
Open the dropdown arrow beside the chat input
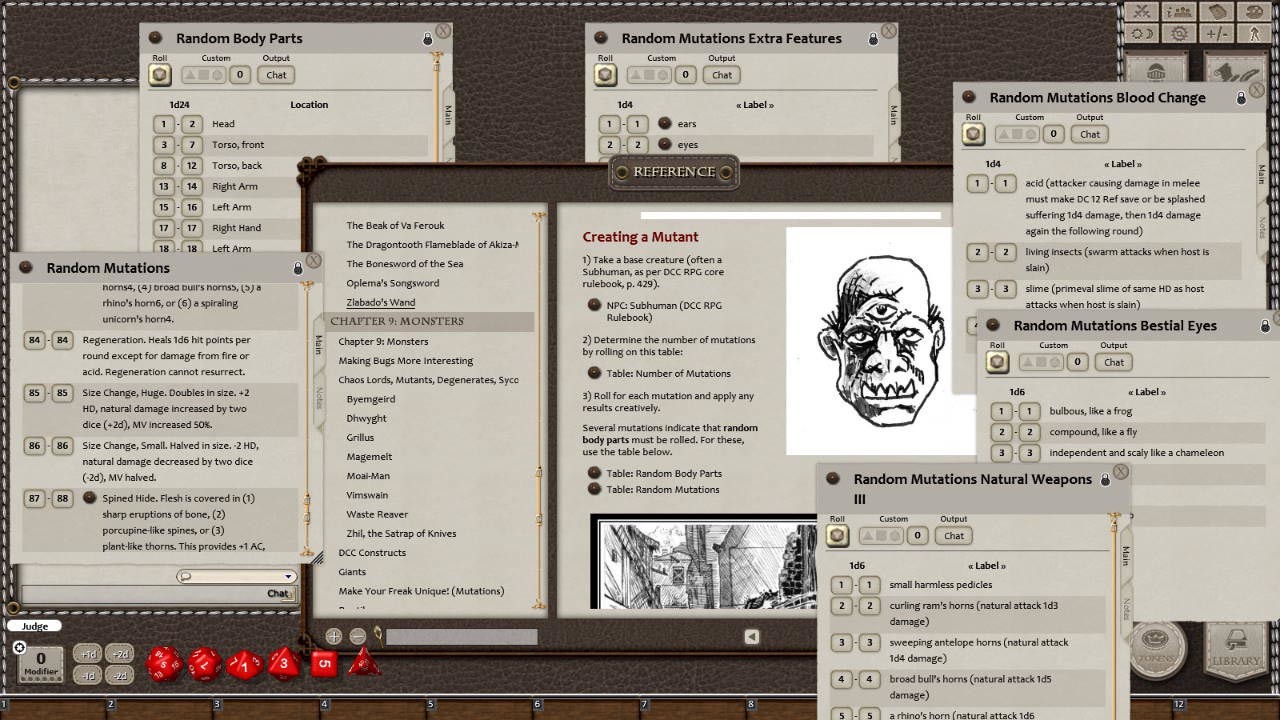pyautogui.click(x=290, y=576)
